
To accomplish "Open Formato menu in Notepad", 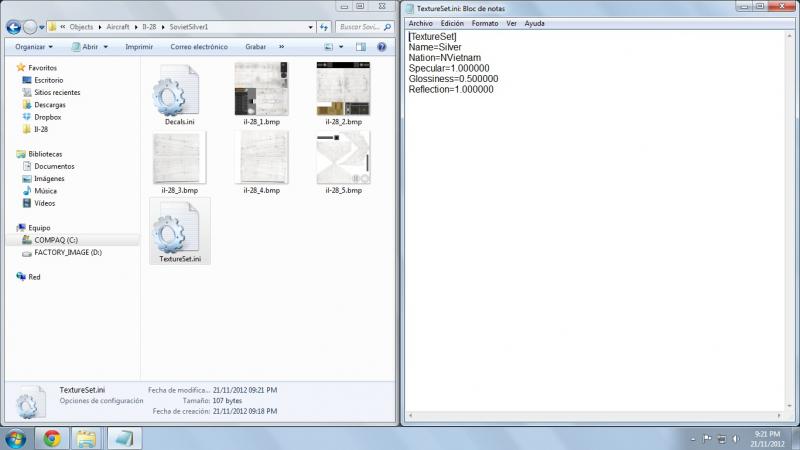I will tap(485, 23).
